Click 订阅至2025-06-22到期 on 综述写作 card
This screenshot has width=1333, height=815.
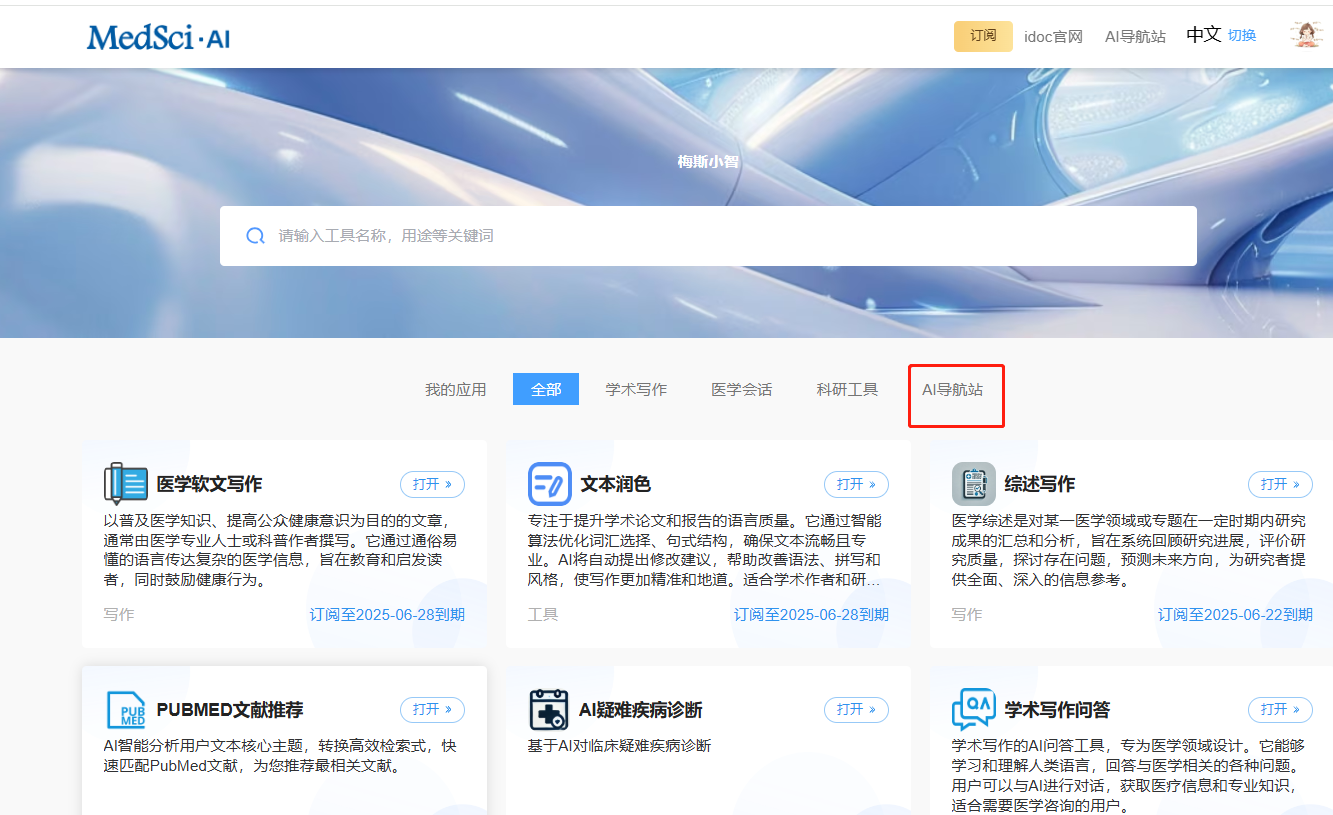pyautogui.click(x=1235, y=615)
